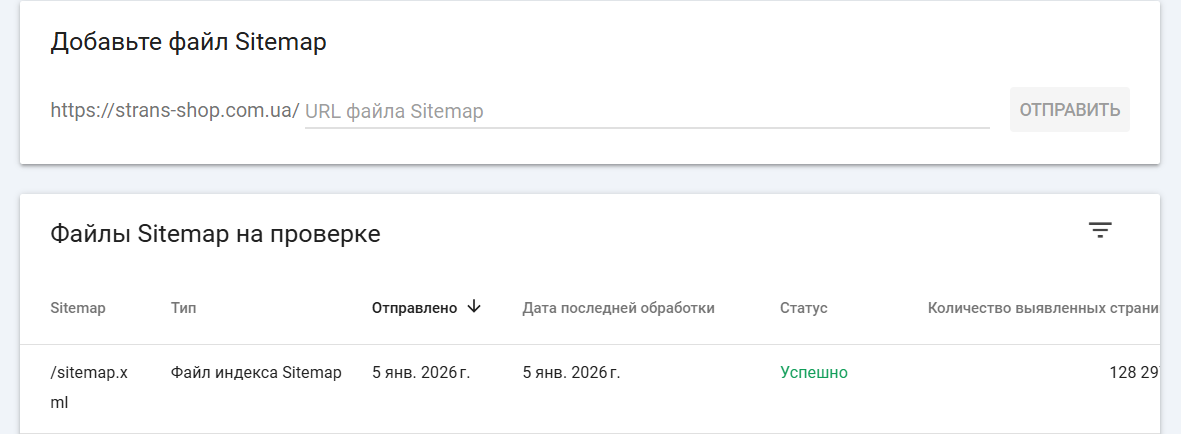Click the green Успешно status
Image resolution: width=1181 pixels, height=434 pixels.
(813, 373)
